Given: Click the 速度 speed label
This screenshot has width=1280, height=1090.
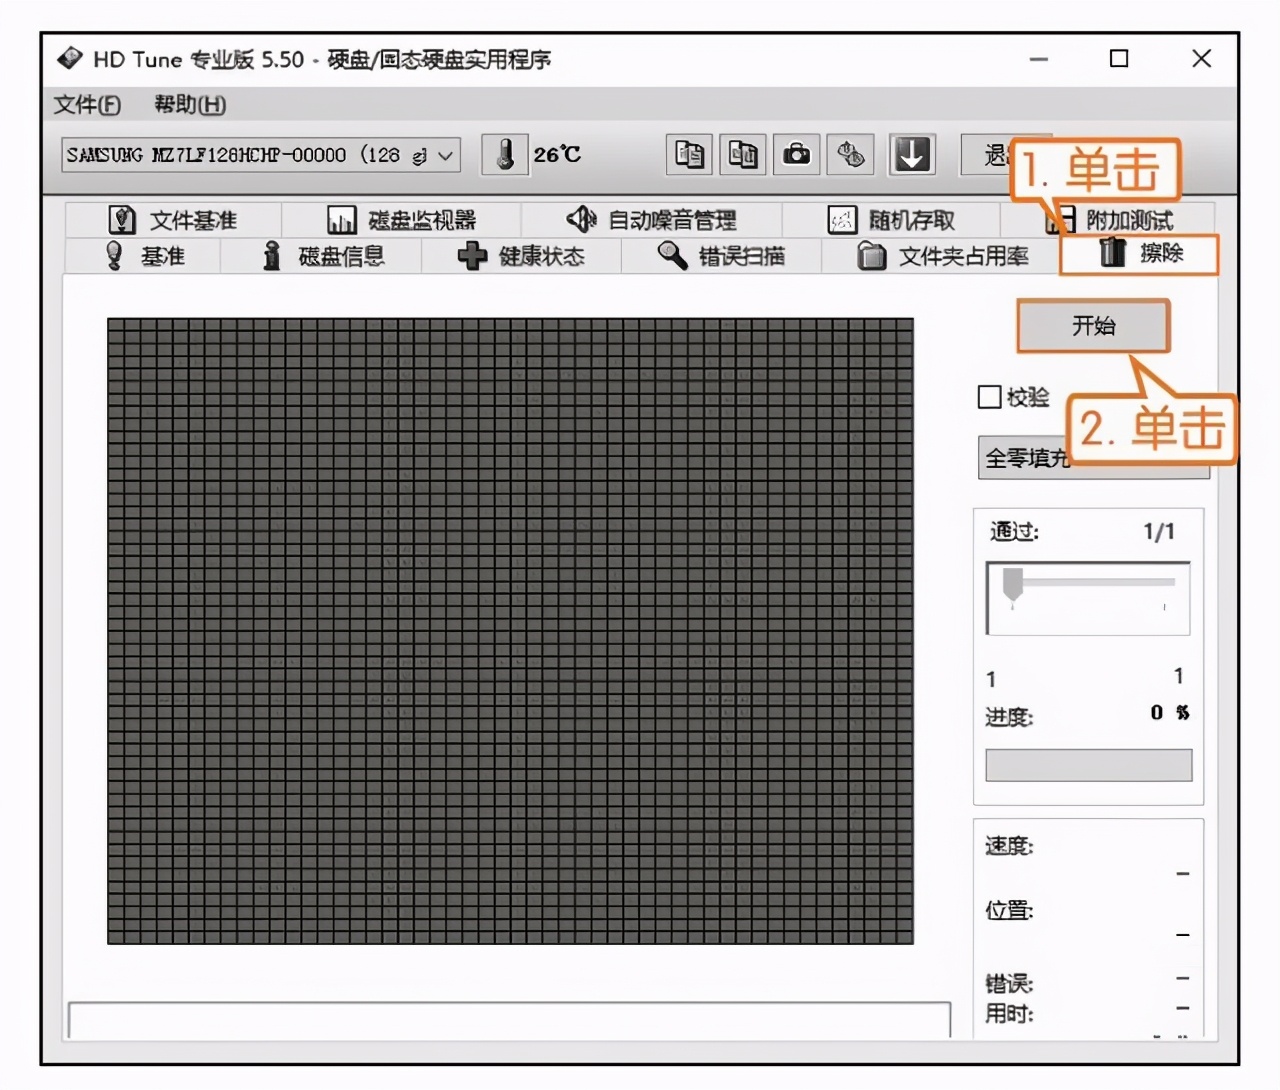Looking at the screenshot, I should 1009,846.
